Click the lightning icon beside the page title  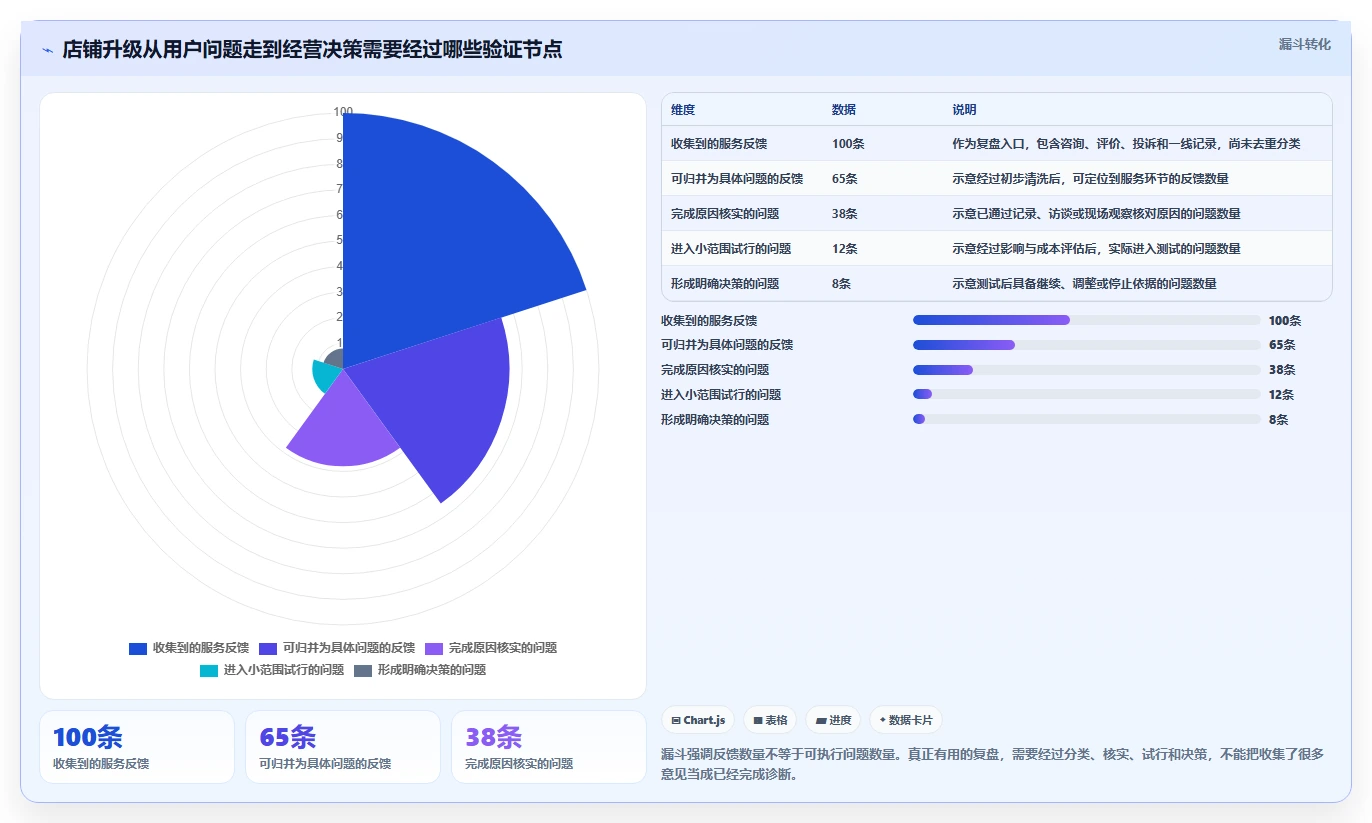(x=48, y=49)
